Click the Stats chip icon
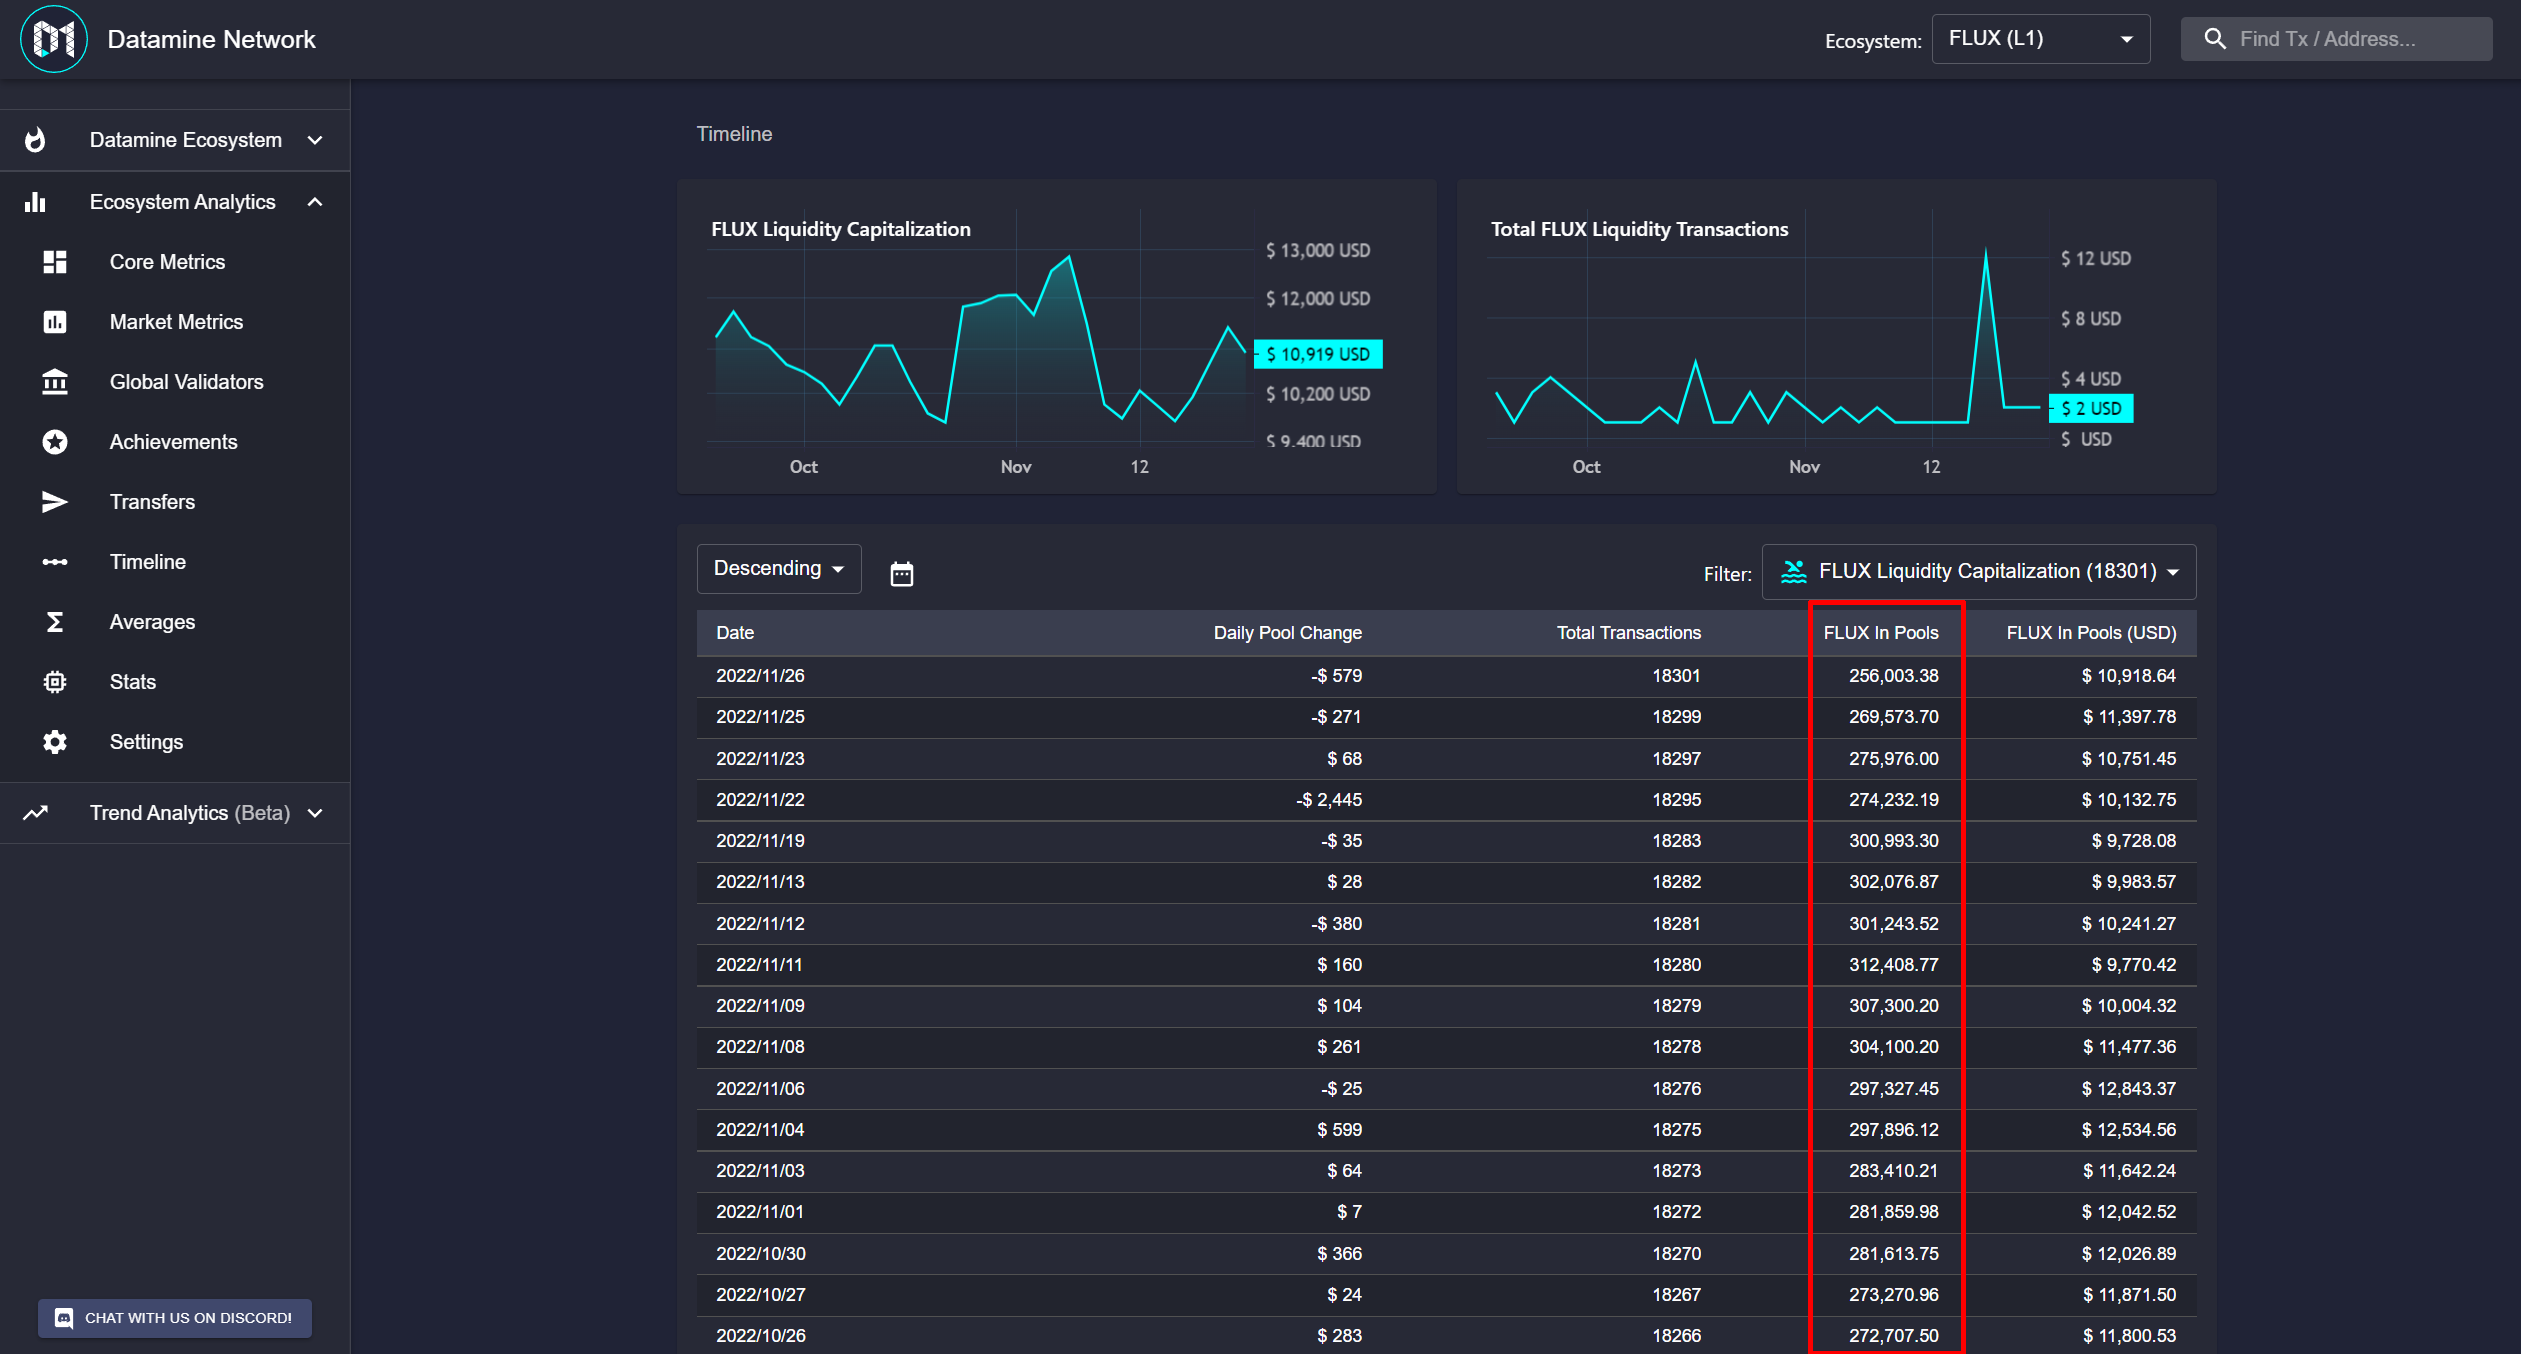Image resolution: width=2521 pixels, height=1354 pixels. tap(55, 682)
